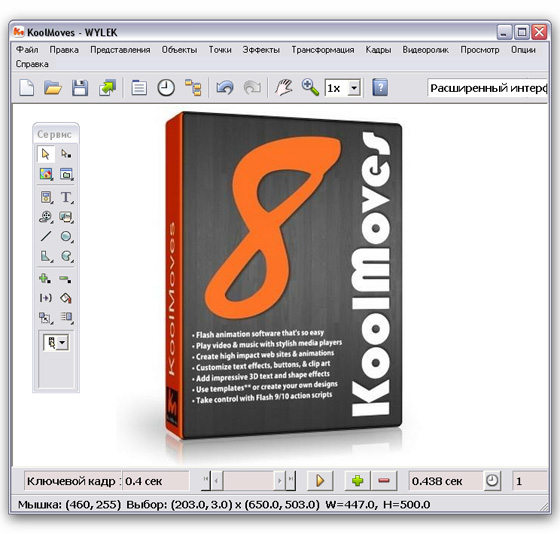This screenshot has width=560, height=534.
Task: Create a new file with blank page icon
Action: point(26,88)
